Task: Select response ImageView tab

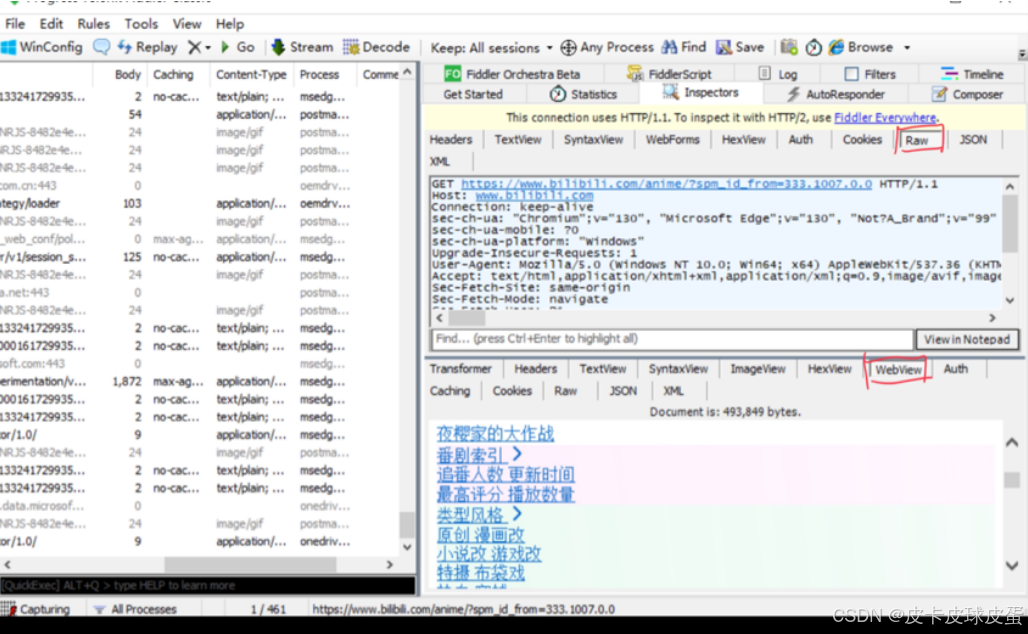Action: tap(757, 368)
